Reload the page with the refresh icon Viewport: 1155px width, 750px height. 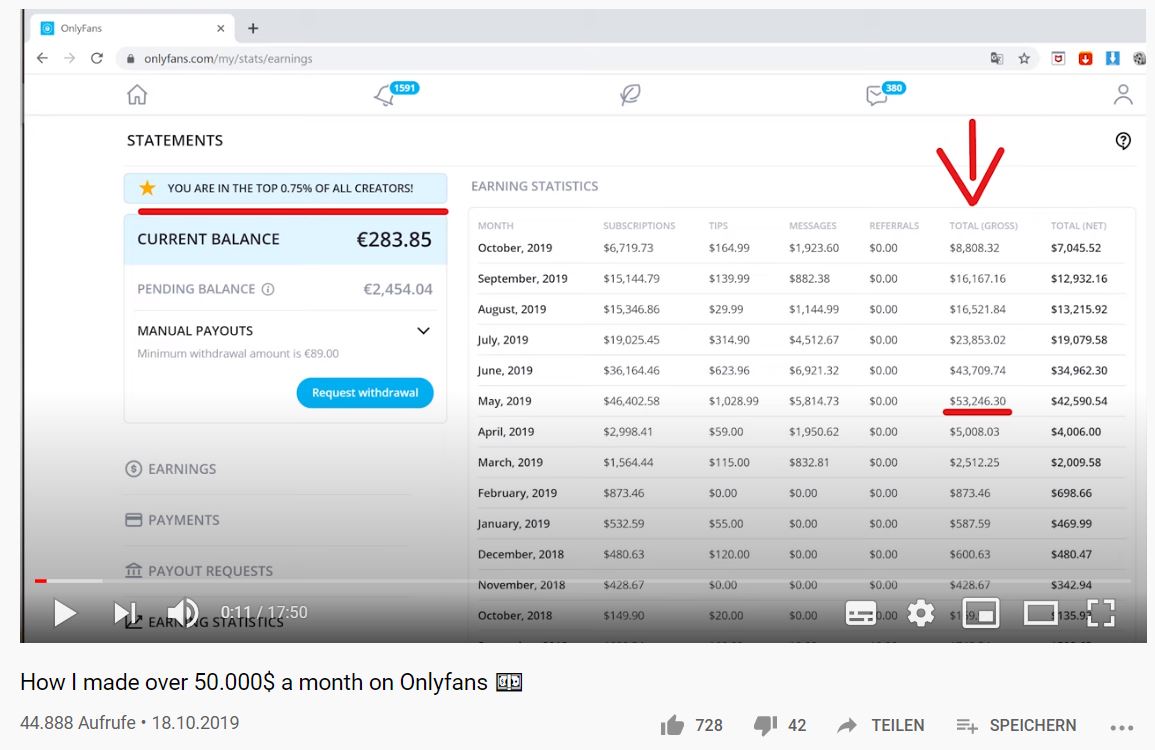pos(96,58)
